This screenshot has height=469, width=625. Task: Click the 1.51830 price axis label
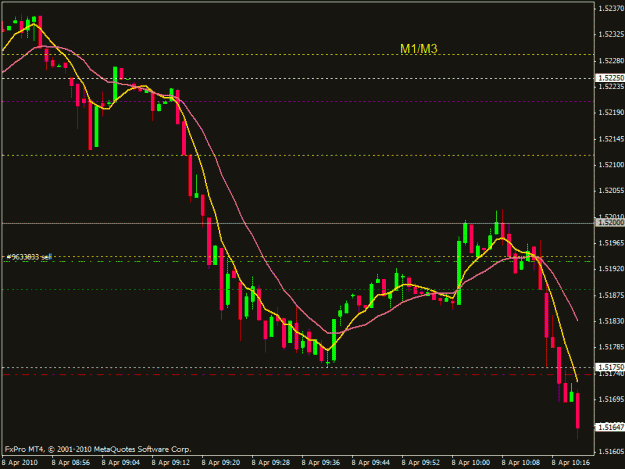coord(611,321)
